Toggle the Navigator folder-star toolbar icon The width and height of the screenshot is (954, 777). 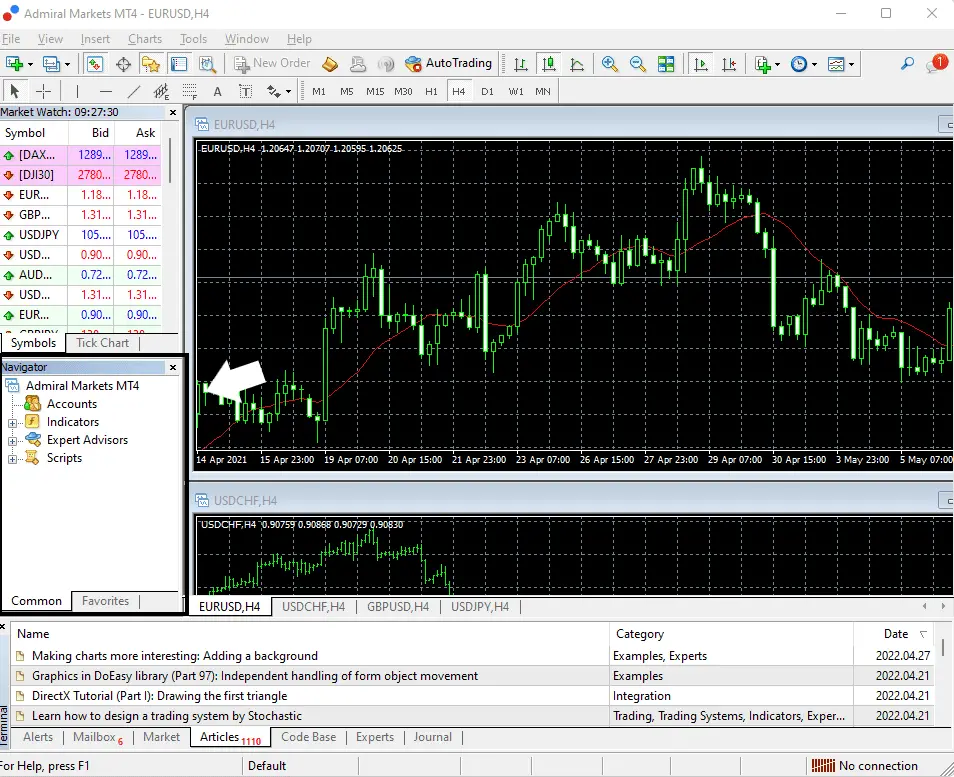[151, 63]
